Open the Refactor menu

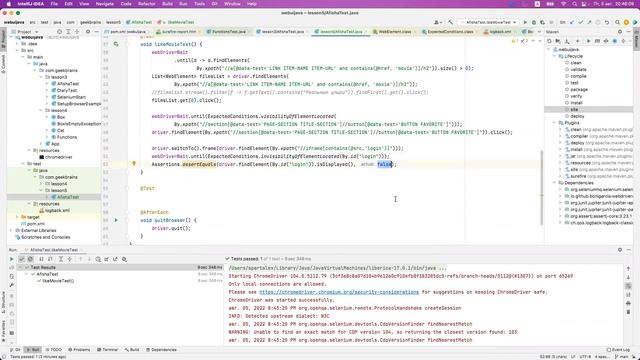tap(147, 4)
